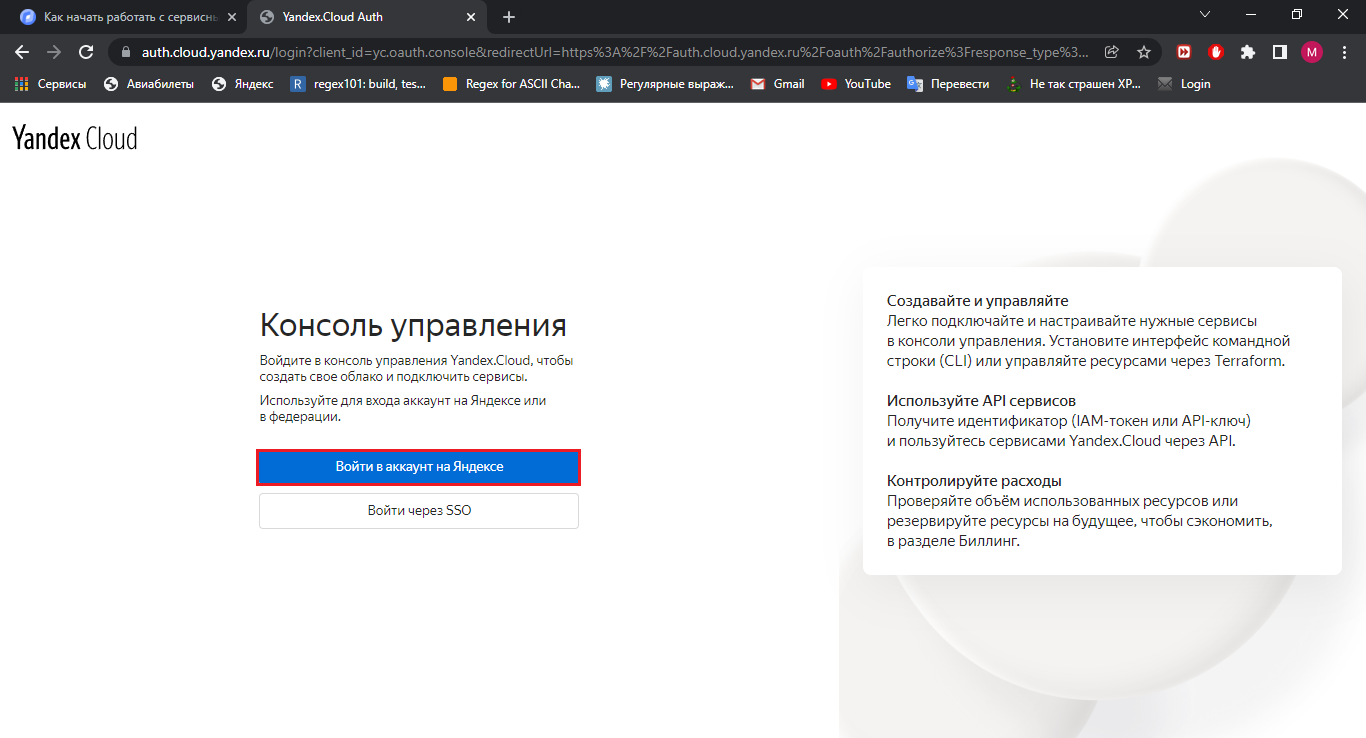The width and height of the screenshot is (1366, 738).
Task: View site security lock info
Action: tap(125, 52)
